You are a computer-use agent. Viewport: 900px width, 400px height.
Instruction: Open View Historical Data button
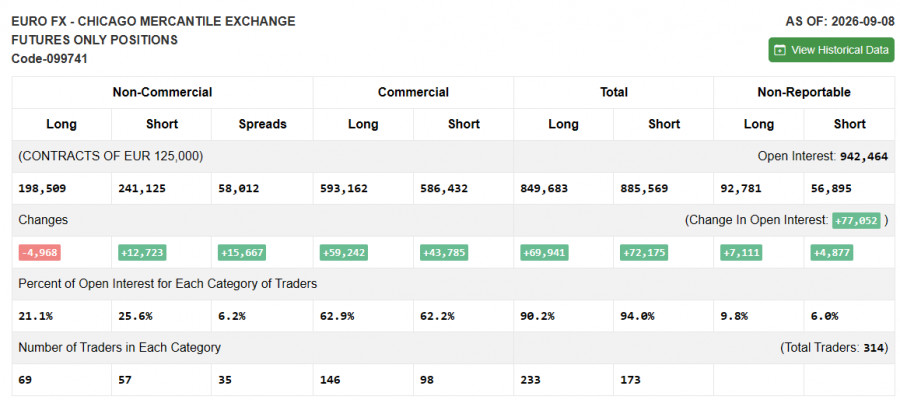(831, 50)
